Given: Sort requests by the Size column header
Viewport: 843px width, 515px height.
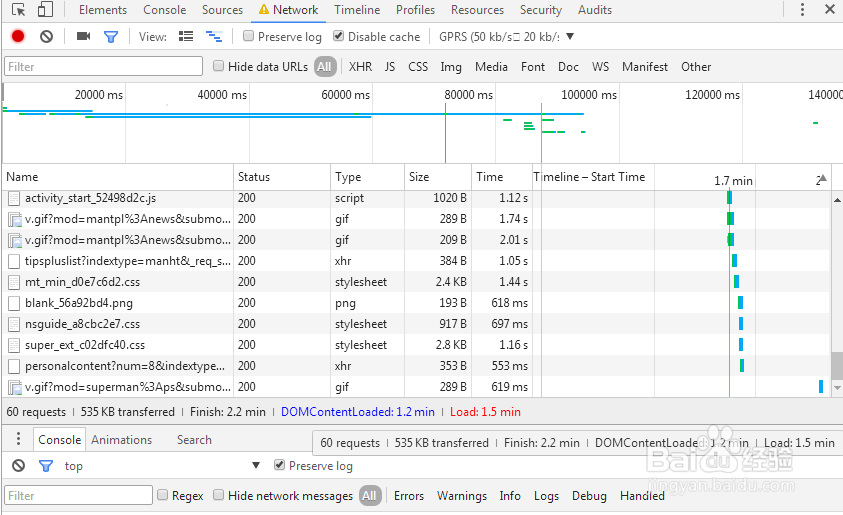Looking at the screenshot, I should click(438, 177).
